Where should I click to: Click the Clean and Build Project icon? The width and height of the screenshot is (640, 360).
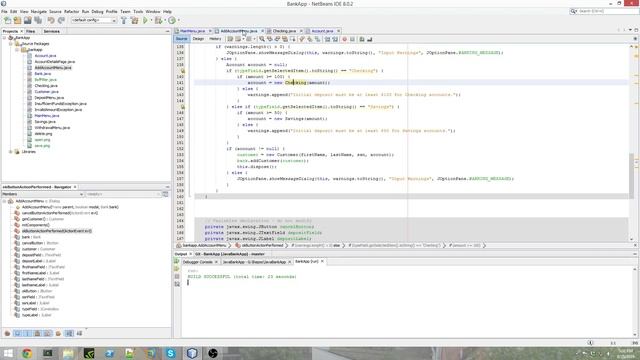[x=134, y=20]
